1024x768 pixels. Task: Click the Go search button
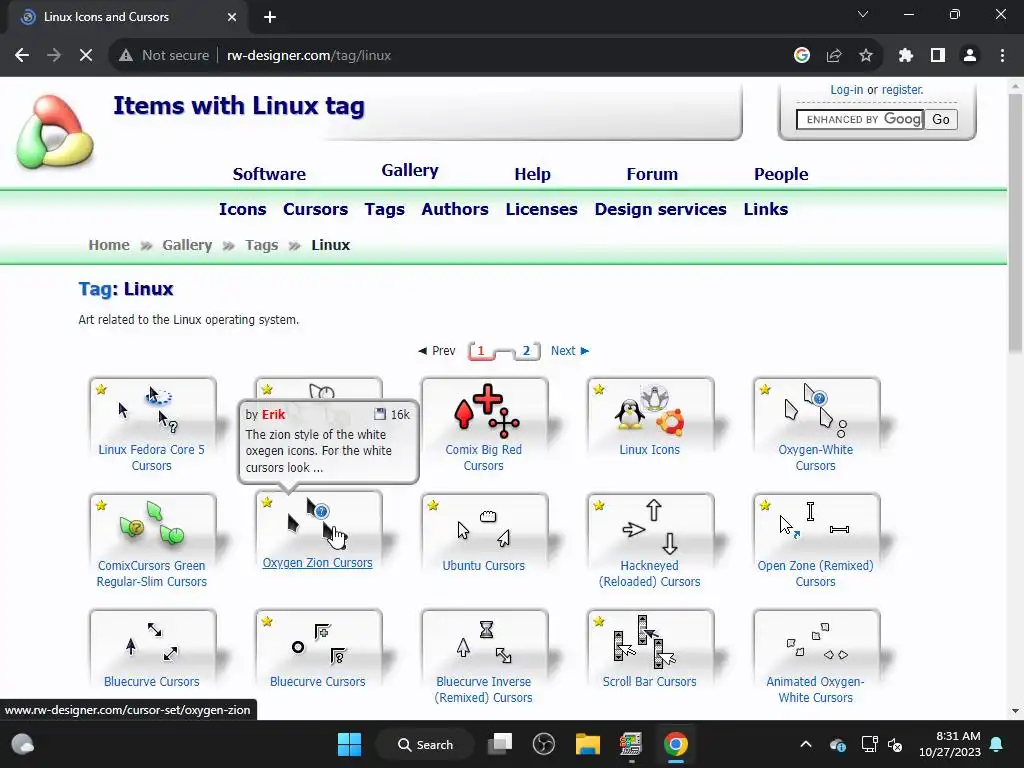click(x=941, y=120)
